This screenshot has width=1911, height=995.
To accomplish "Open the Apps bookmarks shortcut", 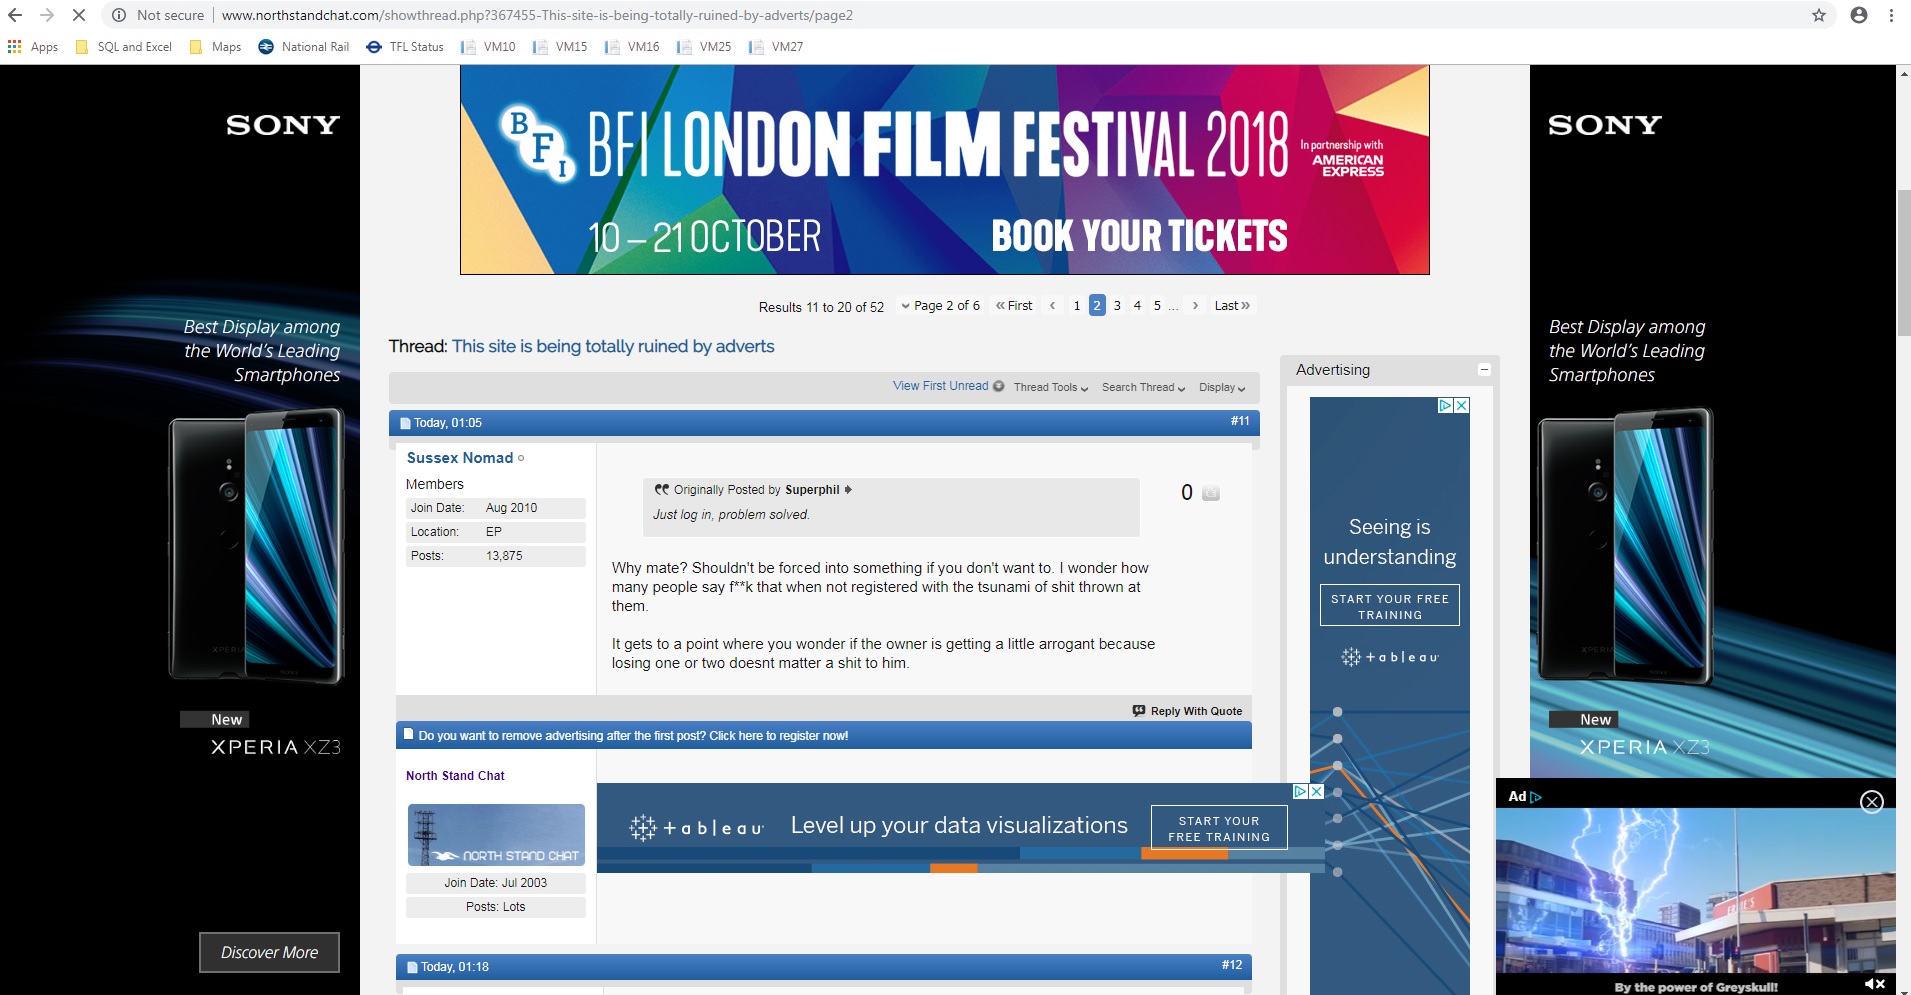I will (33, 47).
